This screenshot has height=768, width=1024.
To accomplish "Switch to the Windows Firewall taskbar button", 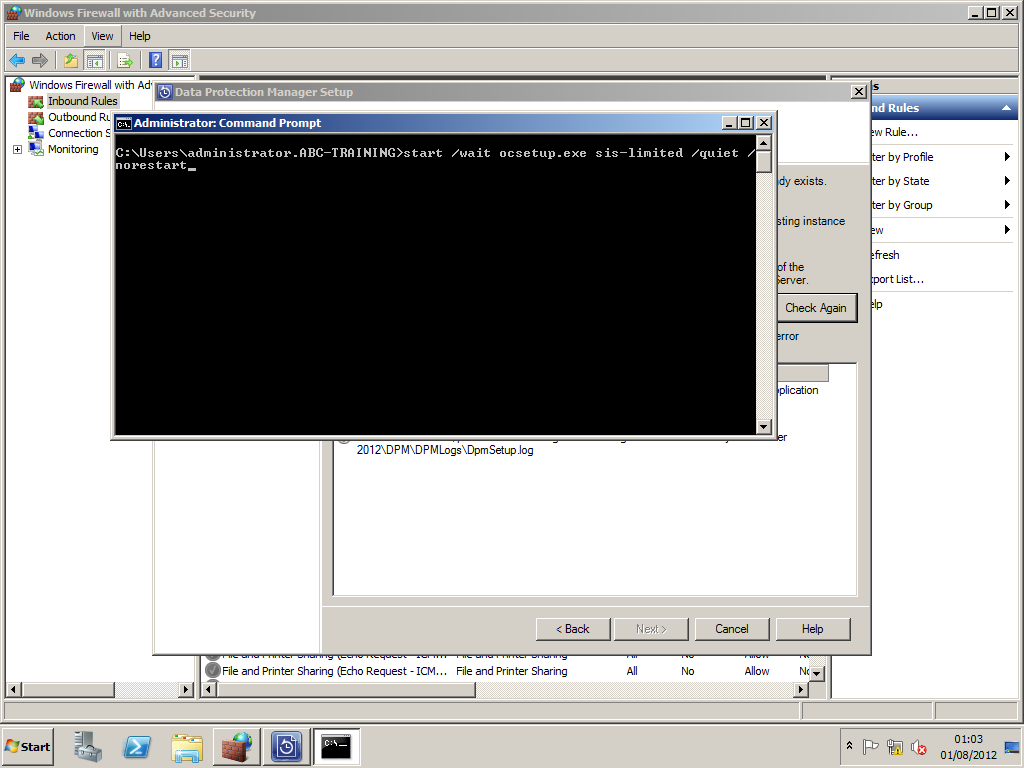I will [x=236, y=746].
